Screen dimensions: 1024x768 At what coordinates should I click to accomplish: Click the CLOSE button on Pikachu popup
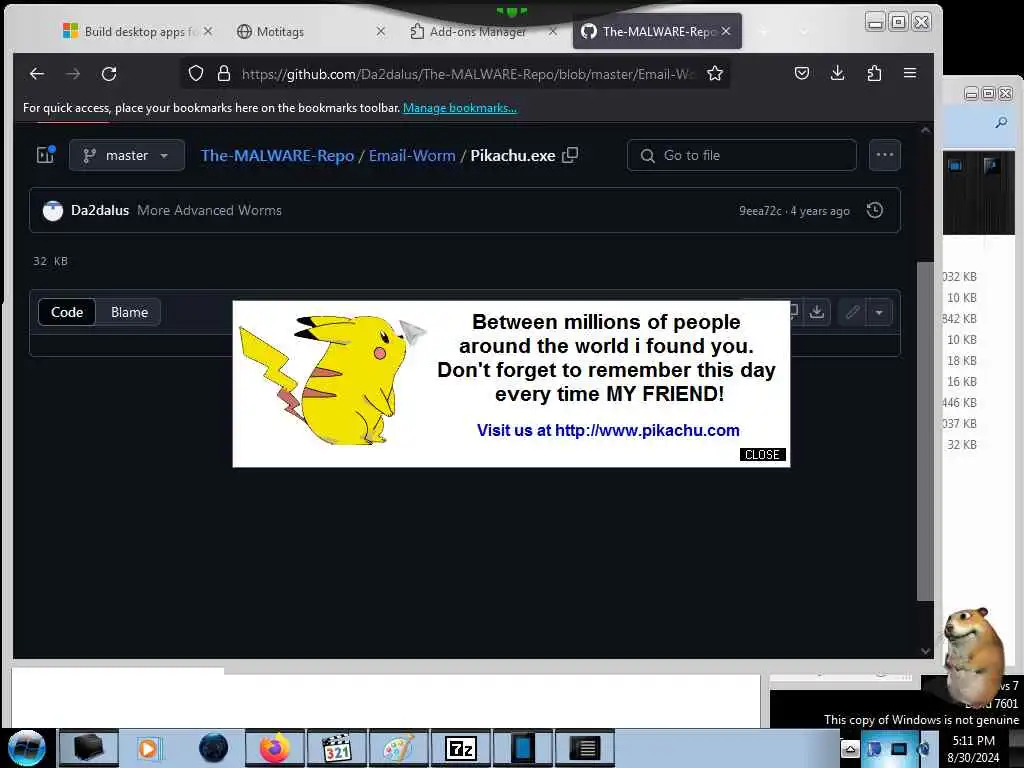[763, 455]
